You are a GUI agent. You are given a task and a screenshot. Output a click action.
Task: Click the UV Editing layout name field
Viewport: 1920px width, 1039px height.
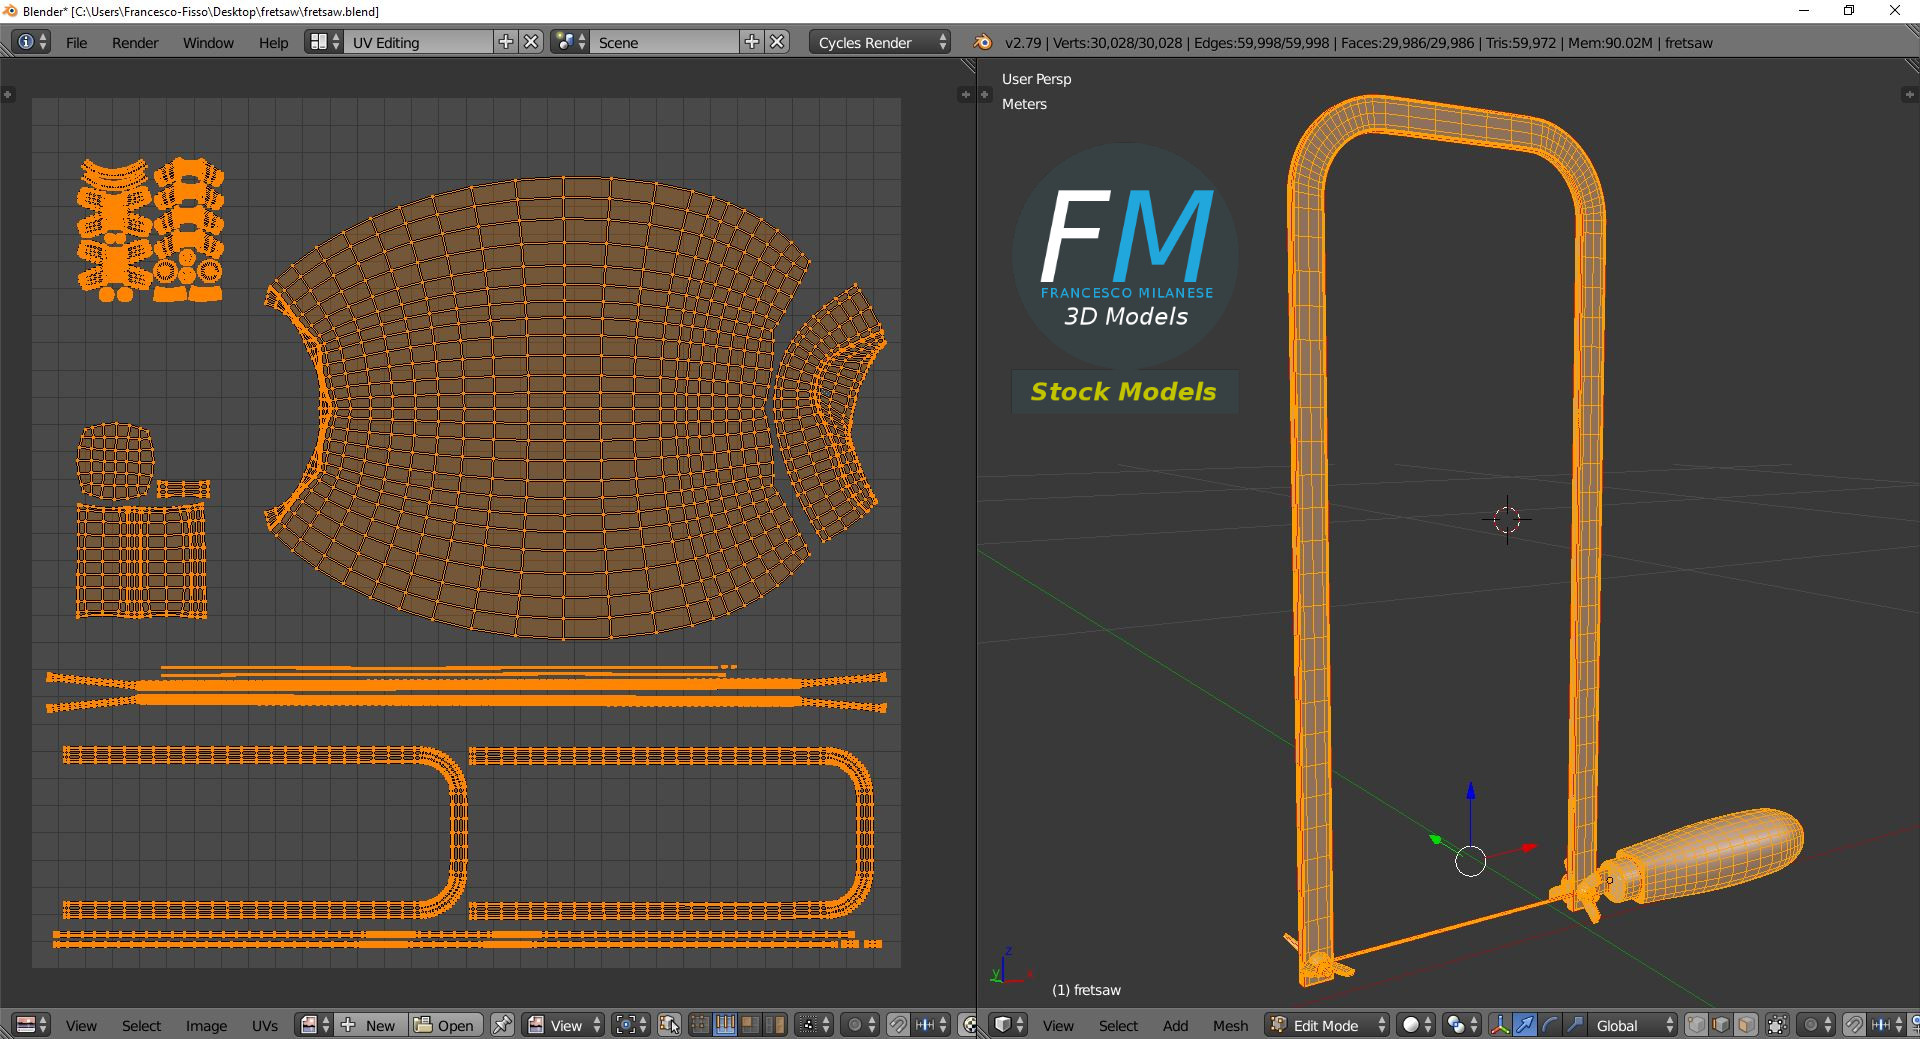pyautogui.click(x=418, y=42)
